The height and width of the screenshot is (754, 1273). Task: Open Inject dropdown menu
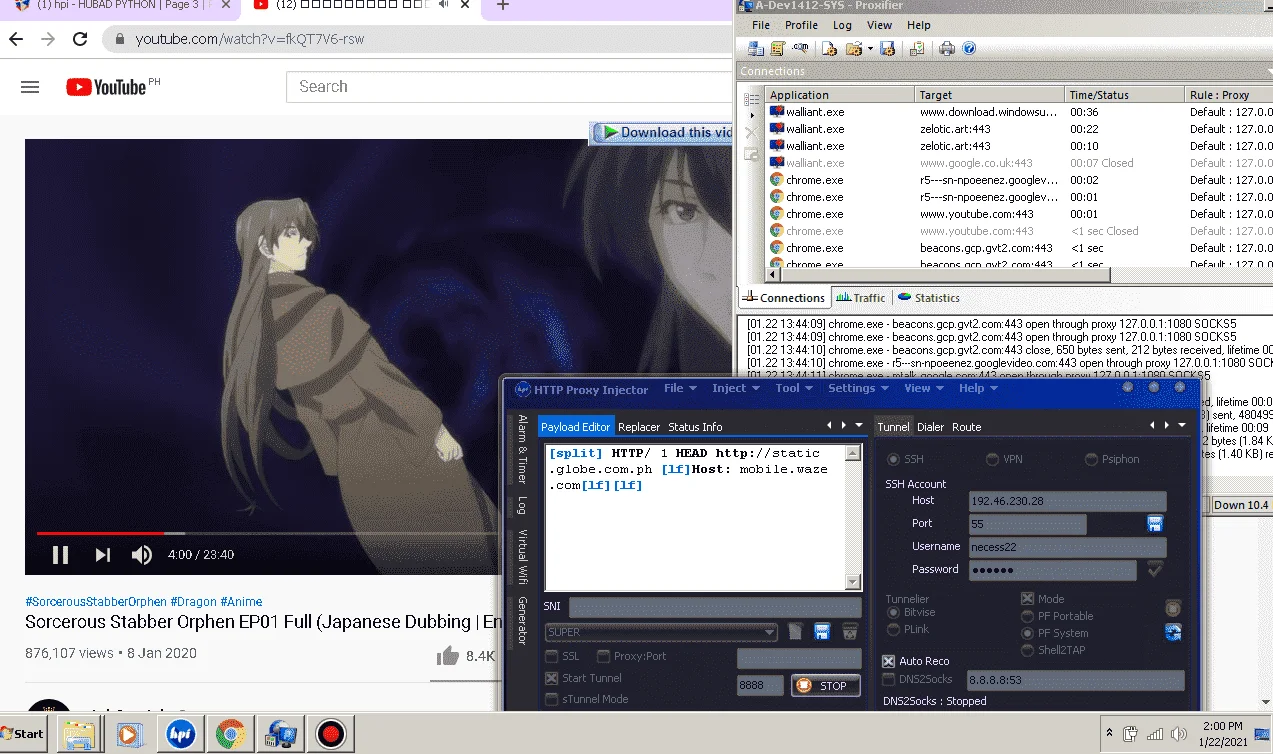[735, 388]
